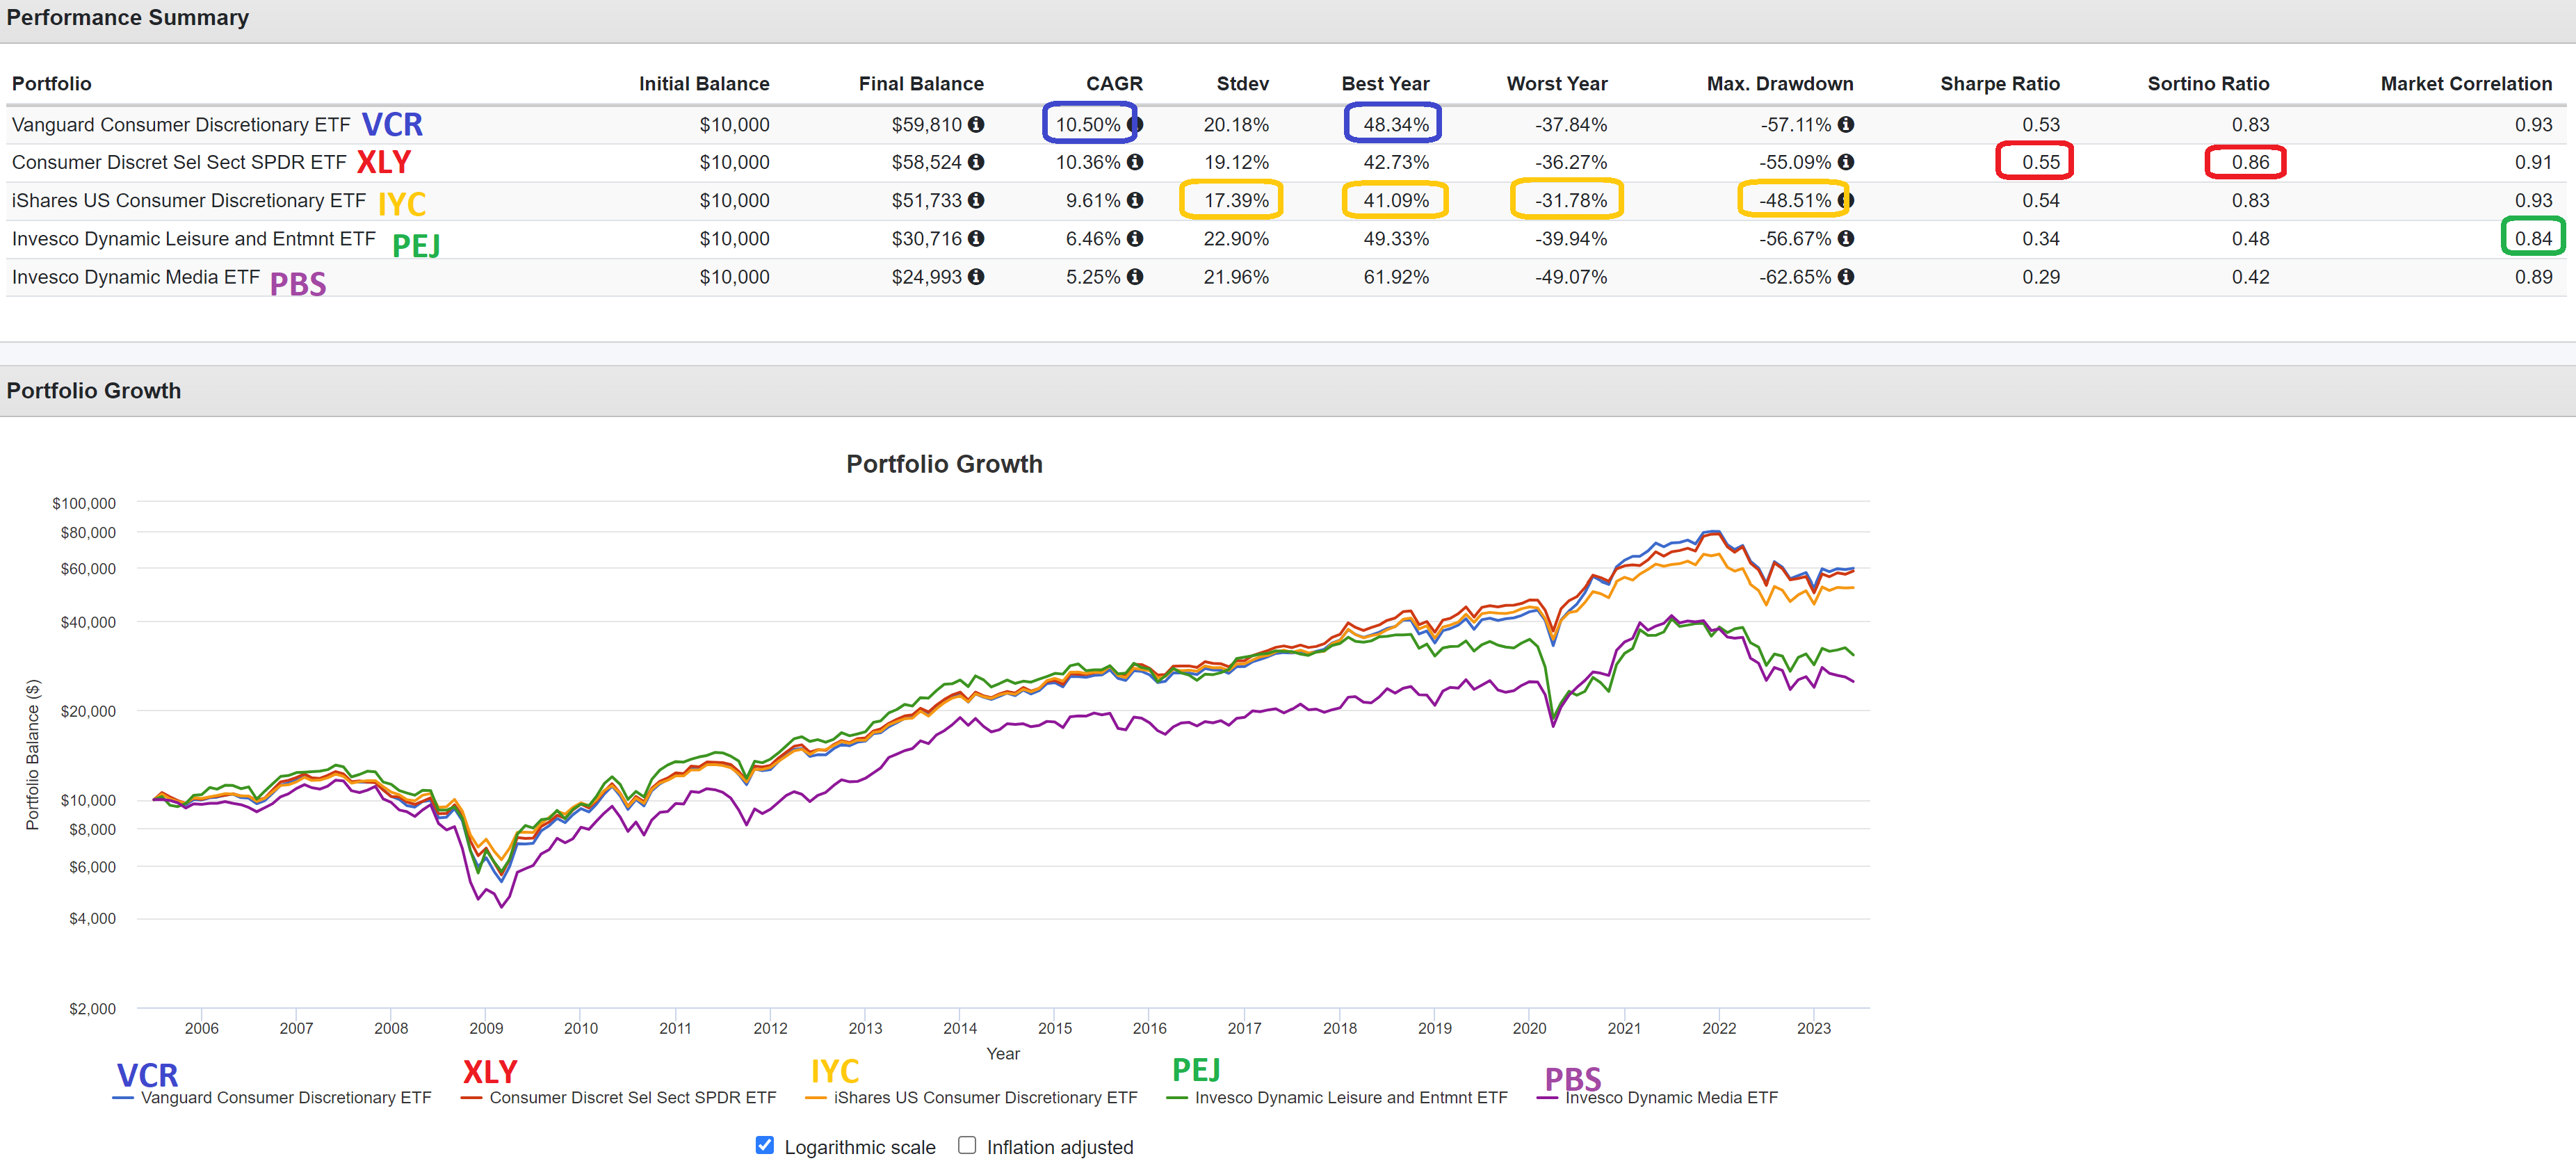Click the CAGR column header
The width and height of the screenshot is (2576, 1161).
[1114, 84]
